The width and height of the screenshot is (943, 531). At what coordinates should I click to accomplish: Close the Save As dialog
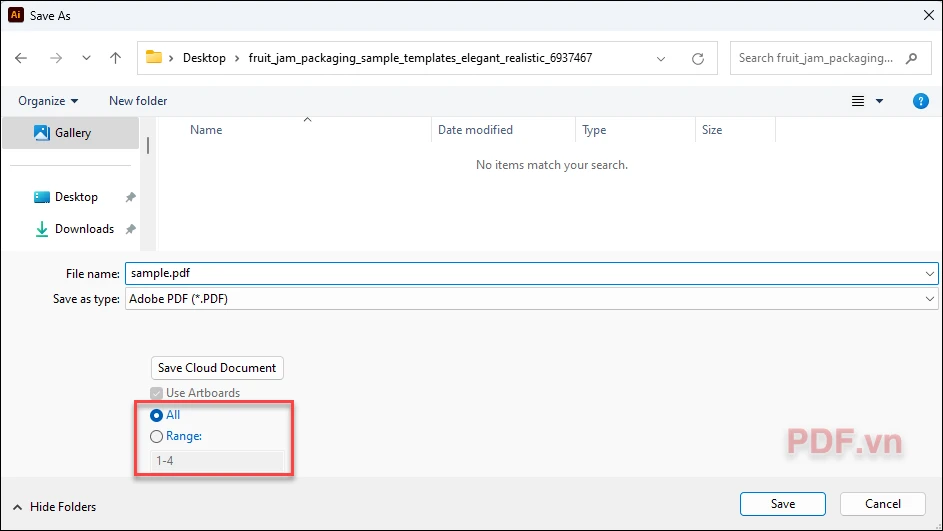pos(929,16)
